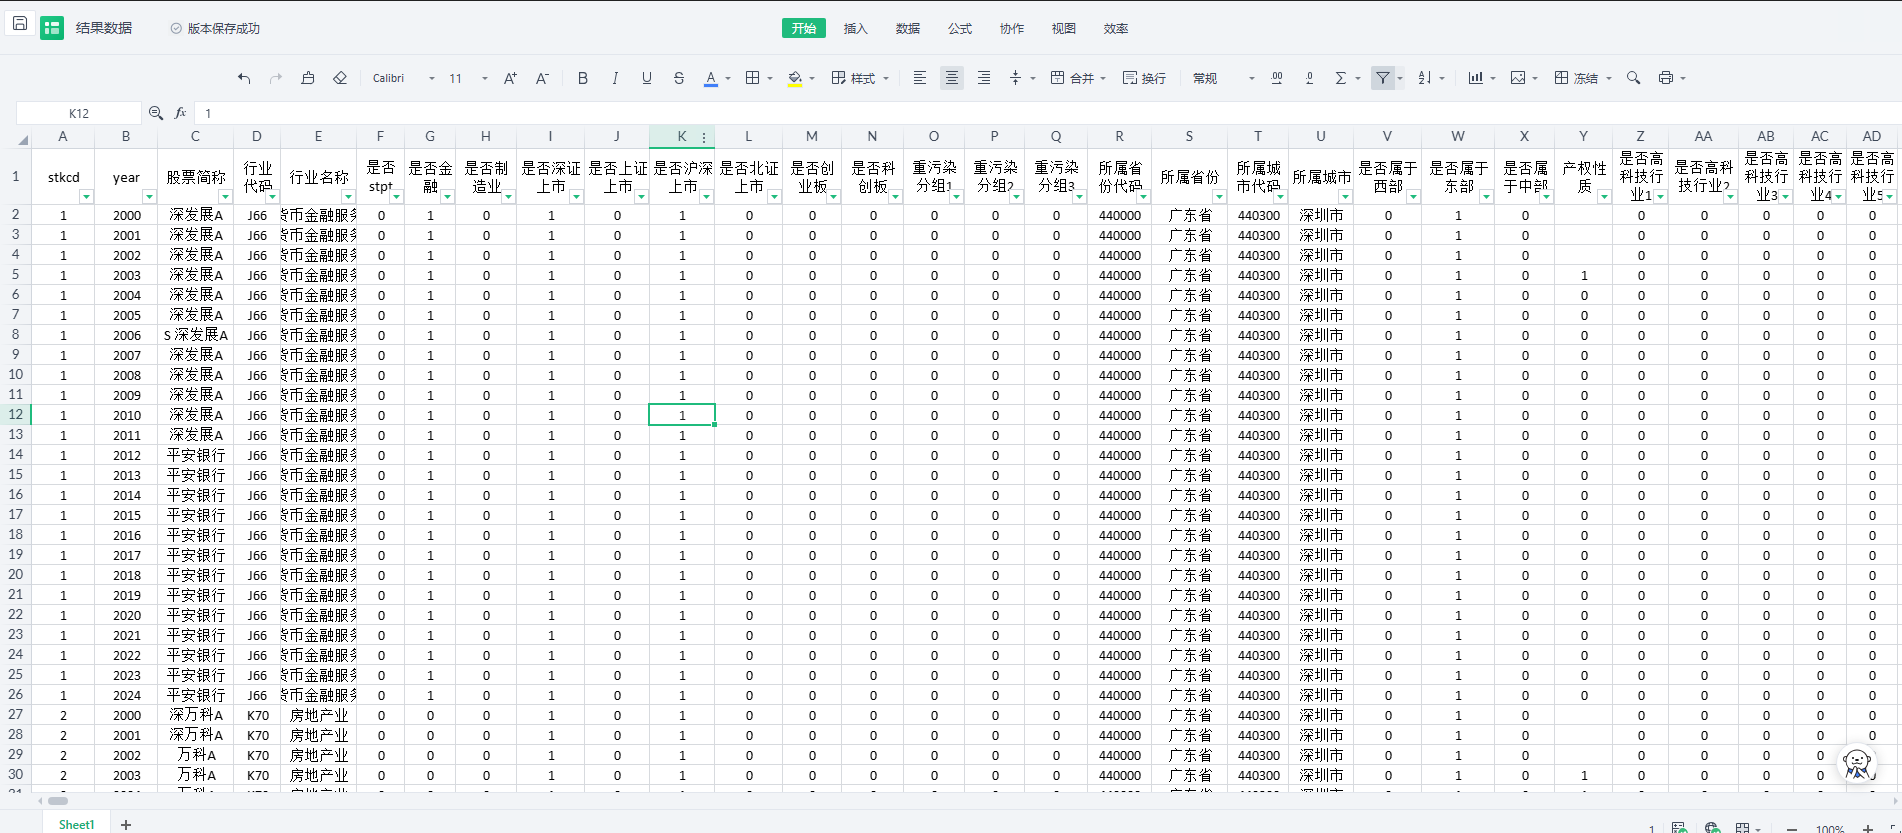Image resolution: width=1902 pixels, height=833 pixels.
Task: Click the yellow fill color bucket
Action: pyautogui.click(x=795, y=78)
